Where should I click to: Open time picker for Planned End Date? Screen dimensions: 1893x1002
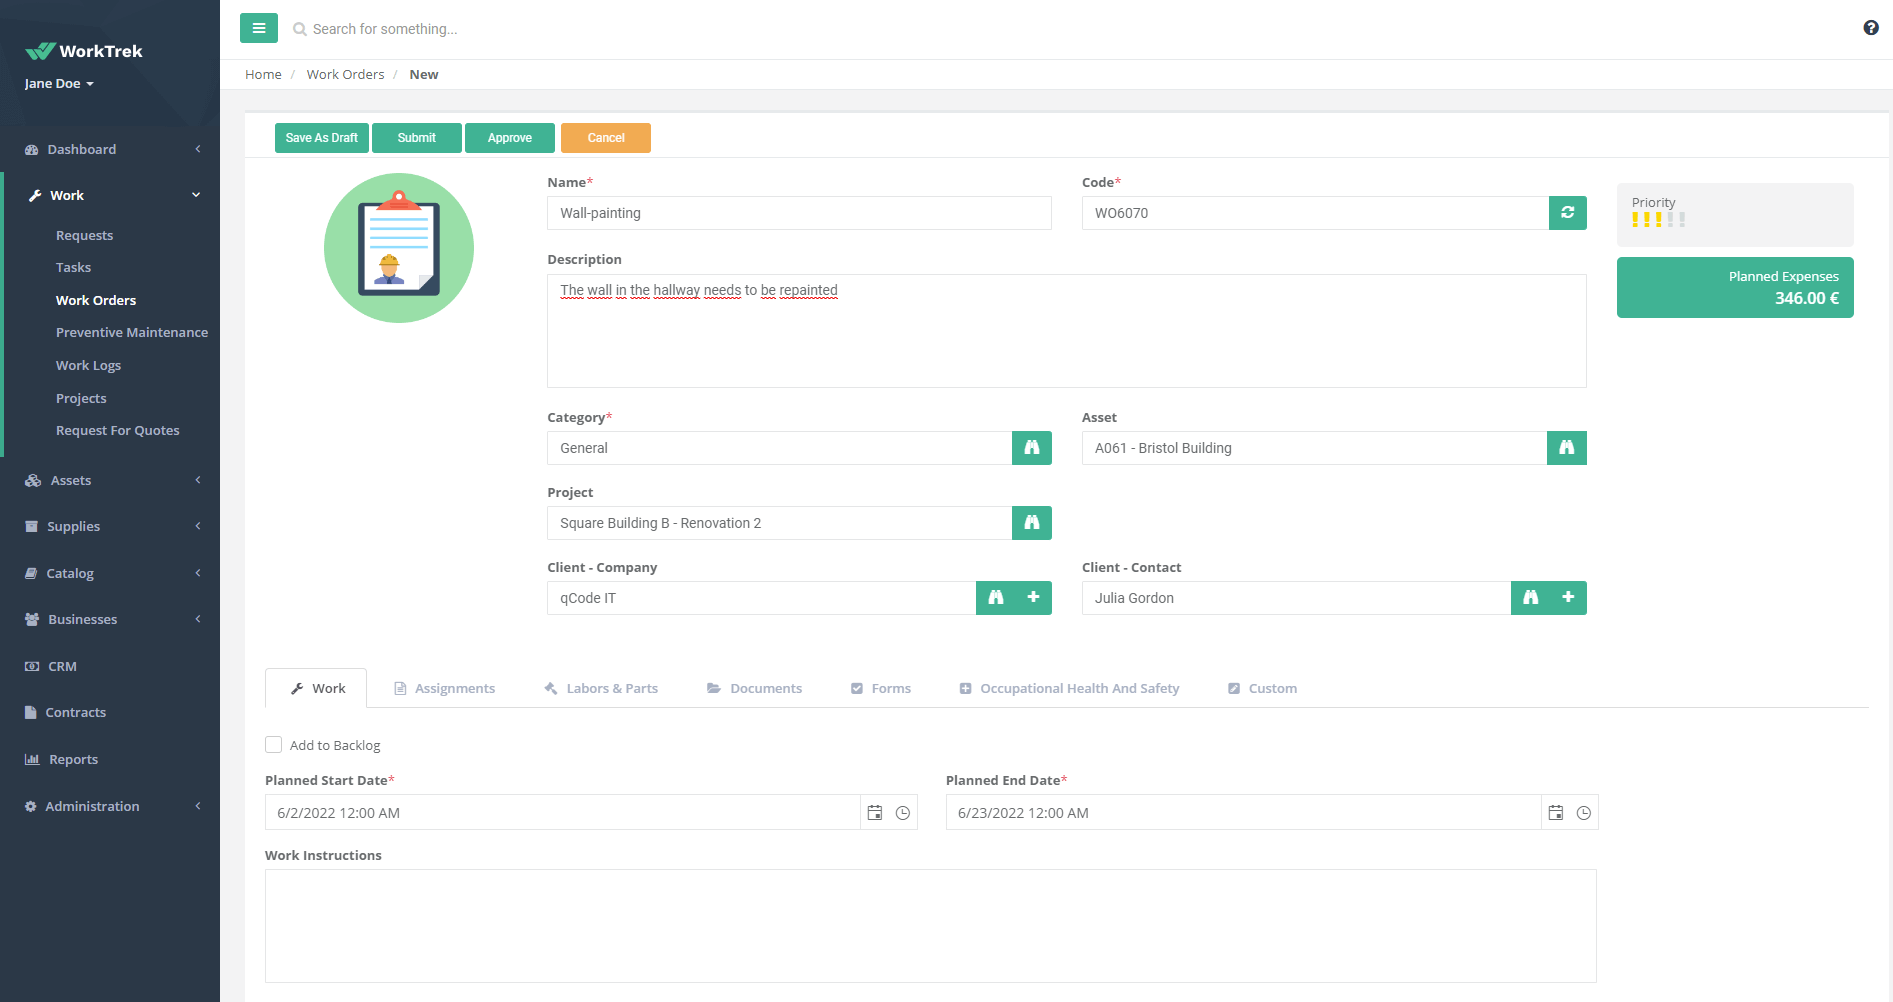click(1583, 813)
